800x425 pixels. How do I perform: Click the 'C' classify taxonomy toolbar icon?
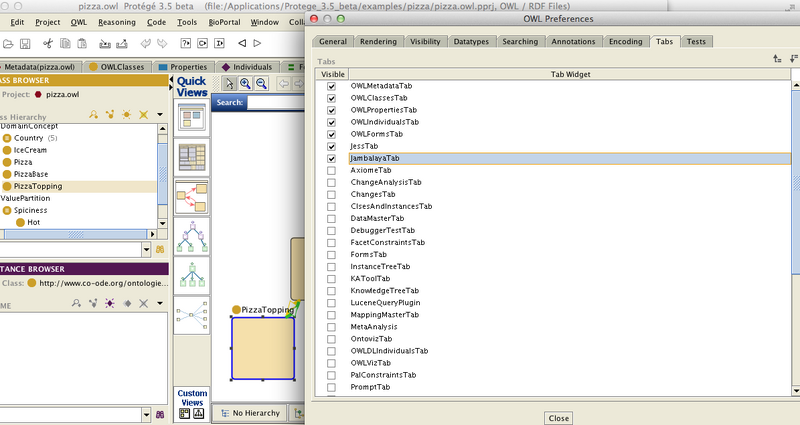203,43
